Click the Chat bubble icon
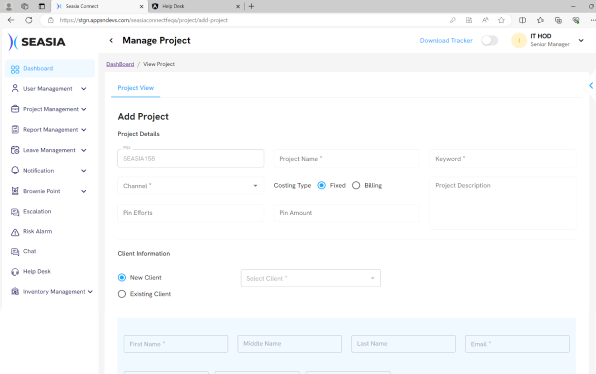The height and width of the screenshot is (374, 596). coord(15,252)
